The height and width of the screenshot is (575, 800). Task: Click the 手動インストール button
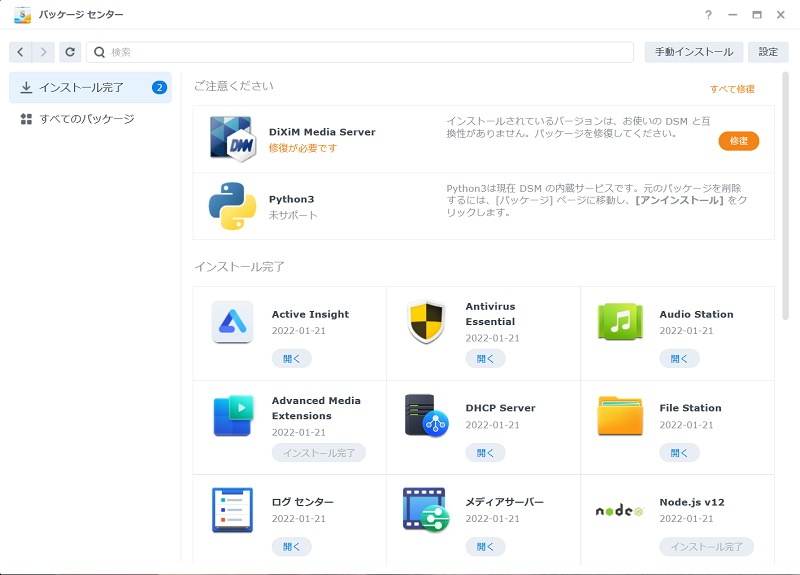pyautogui.click(x=694, y=52)
